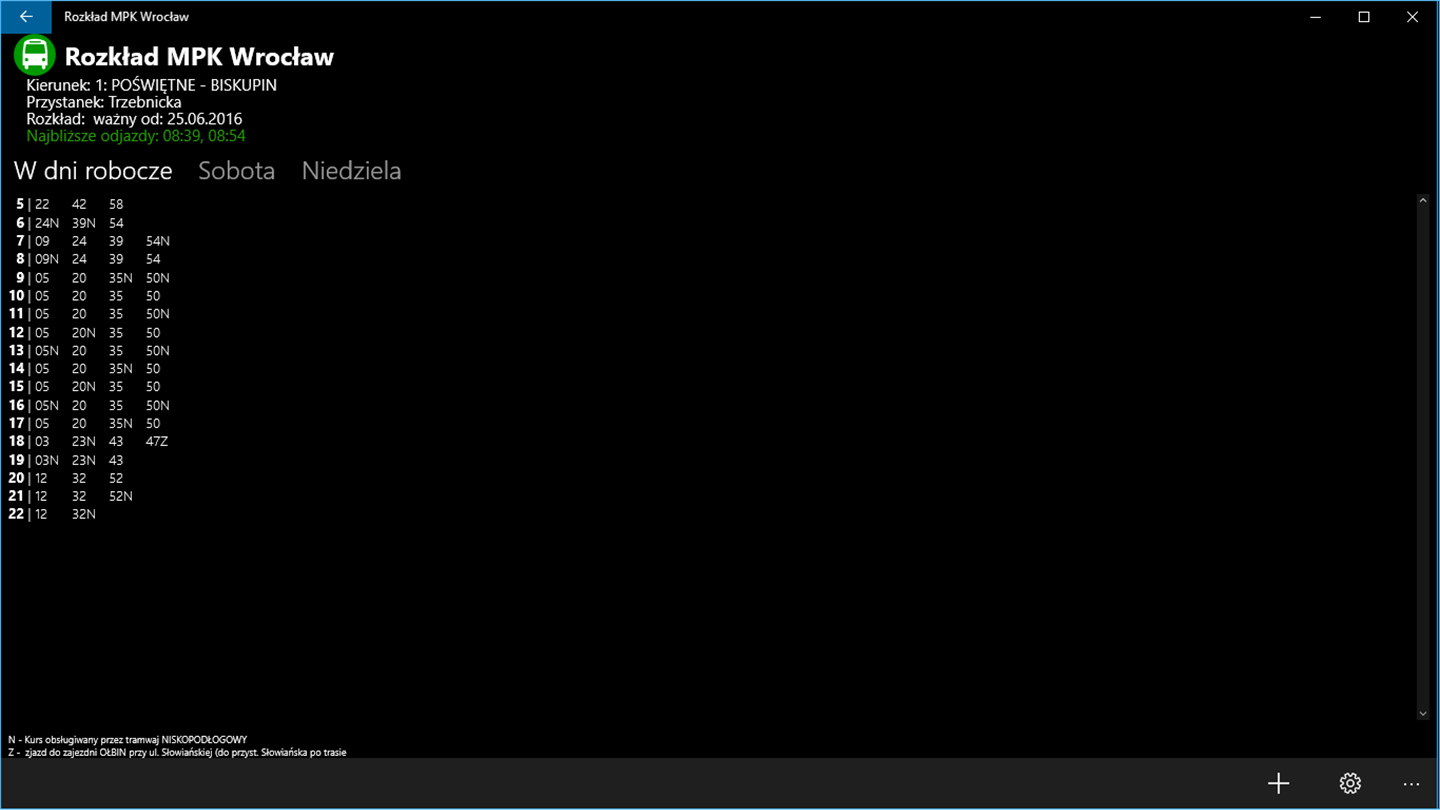Click the green bus app logo
The image size is (1440, 810).
coord(34,56)
